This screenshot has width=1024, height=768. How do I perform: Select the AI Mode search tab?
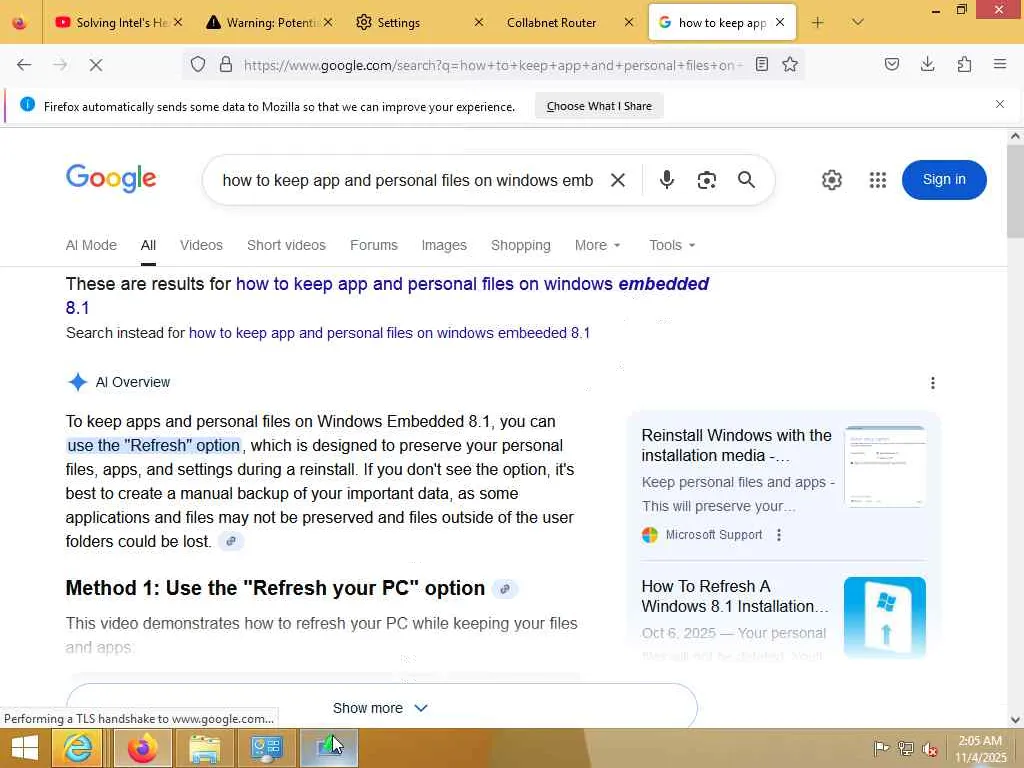click(91, 246)
